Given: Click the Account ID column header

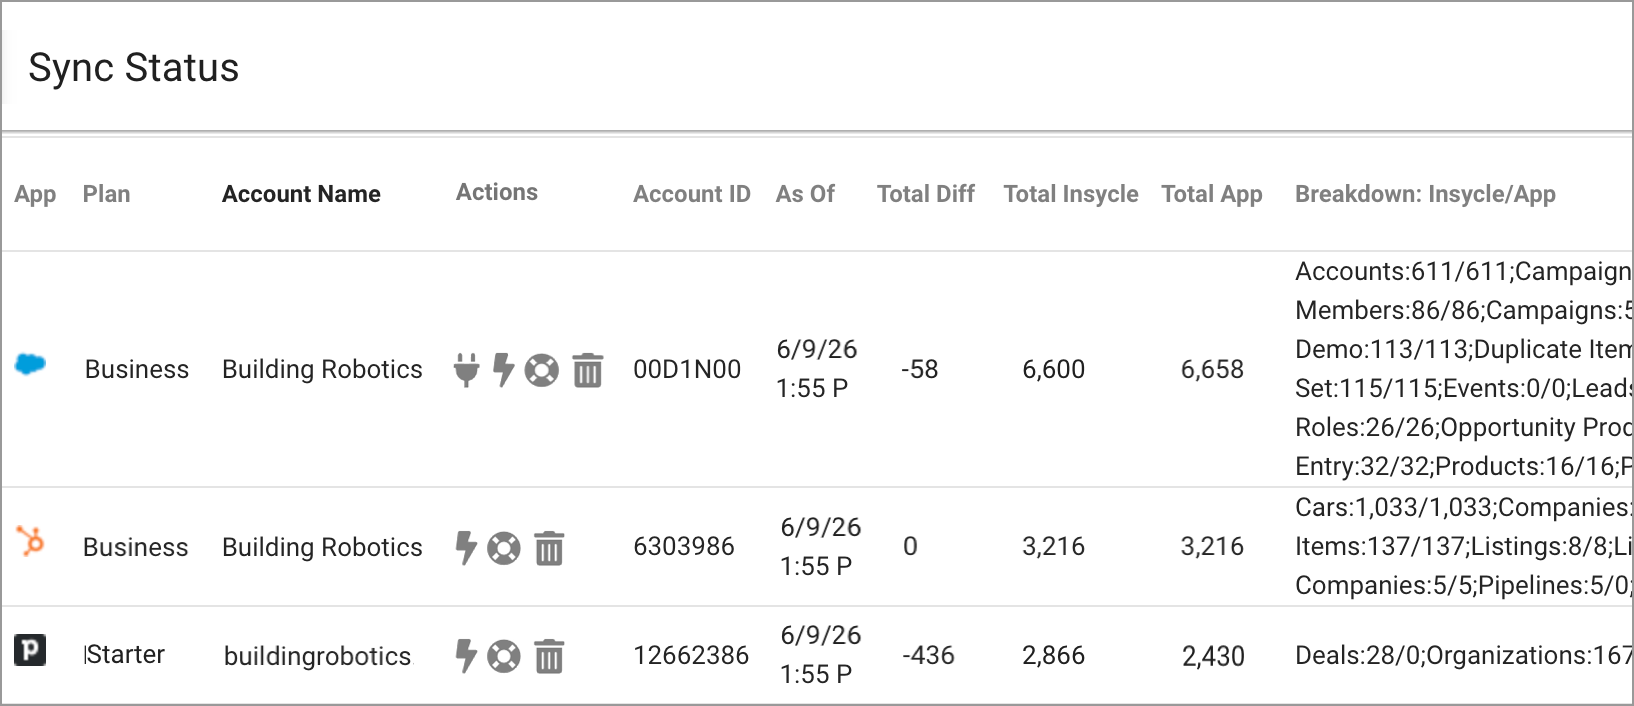Looking at the screenshot, I should click(692, 194).
